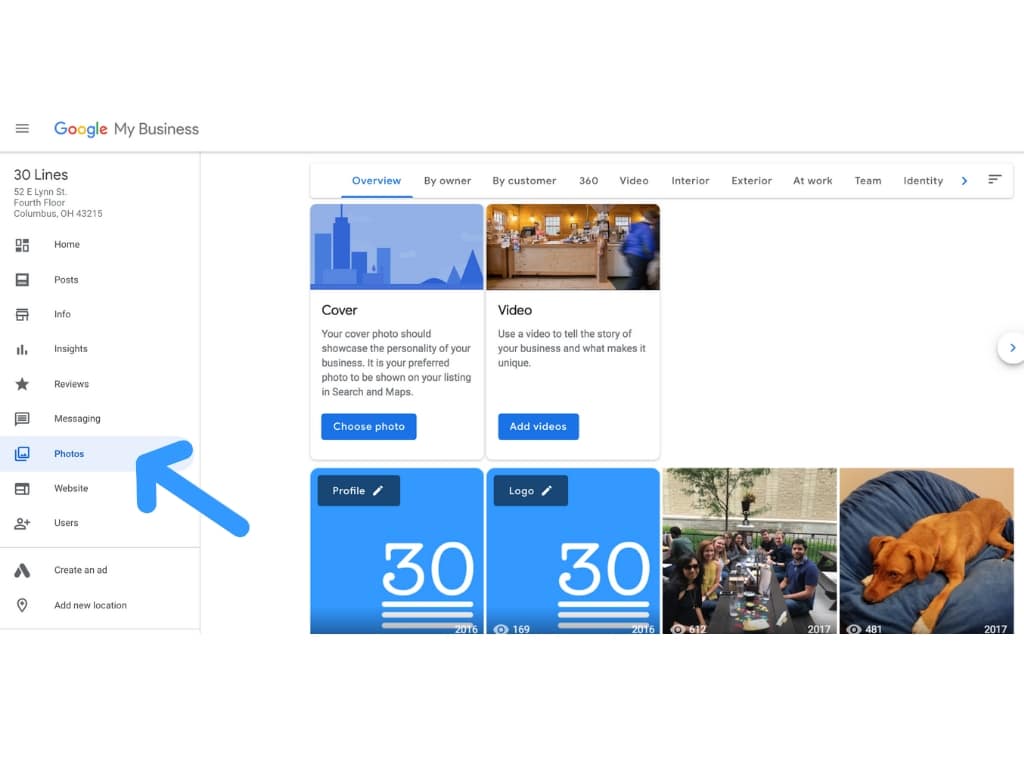Image resolution: width=1024 pixels, height=768 pixels.
Task: Open the At work tab
Action: 812,181
